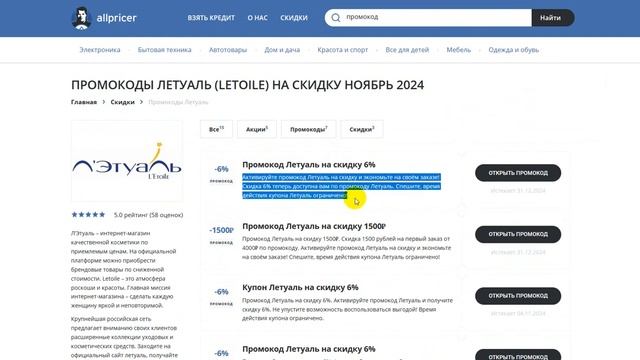Viewport: 640px width, 360px height.
Task: Open promo code for first 6% discount offer
Action: point(518,173)
